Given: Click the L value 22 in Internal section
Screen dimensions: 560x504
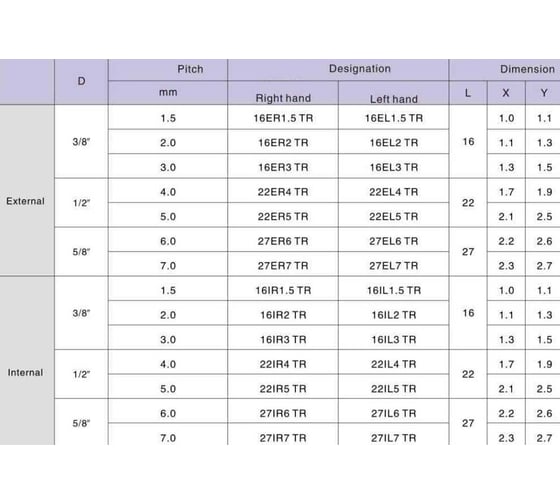Looking at the screenshot, I should click(468, 374).
